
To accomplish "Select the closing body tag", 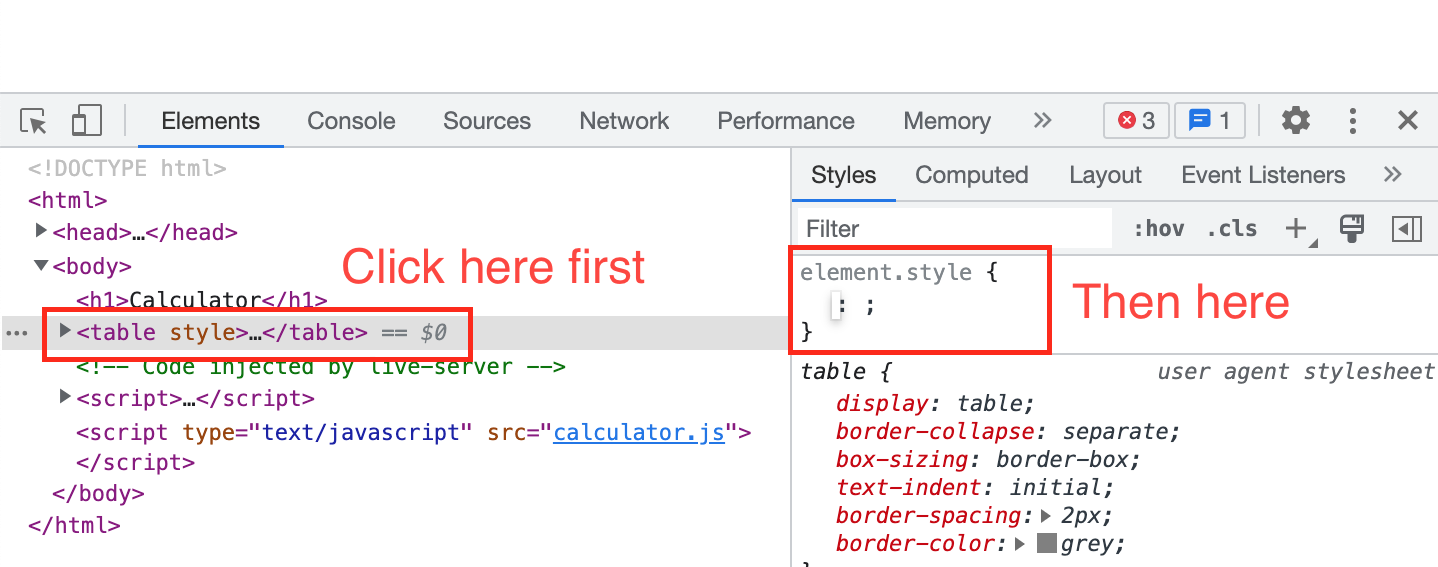I will pyautogui.click(x=98, y=493).
